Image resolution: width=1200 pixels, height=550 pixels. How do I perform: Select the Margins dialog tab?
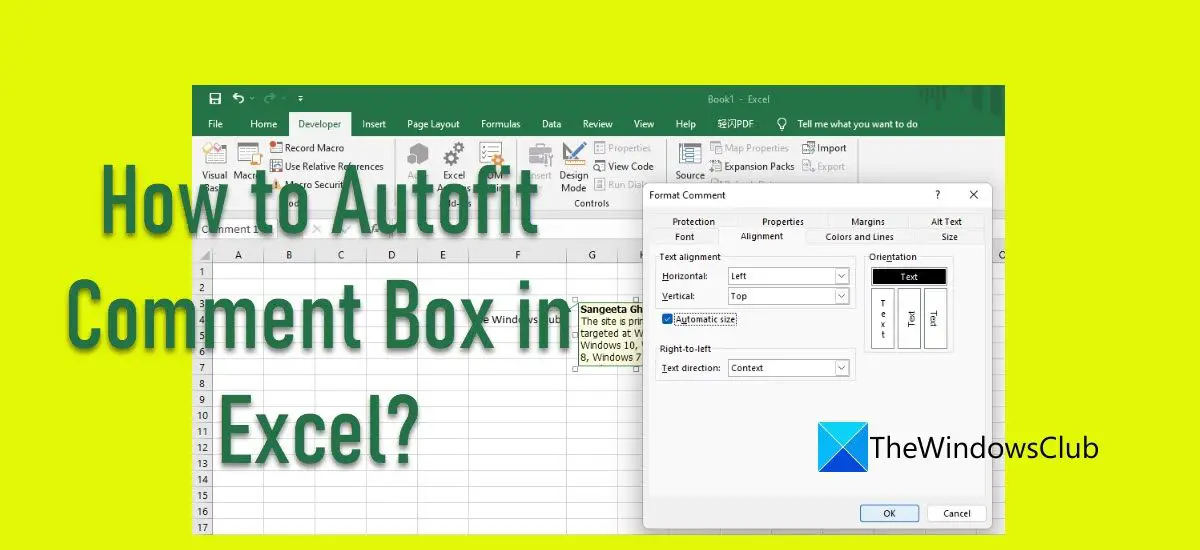(x=867, y=222)
